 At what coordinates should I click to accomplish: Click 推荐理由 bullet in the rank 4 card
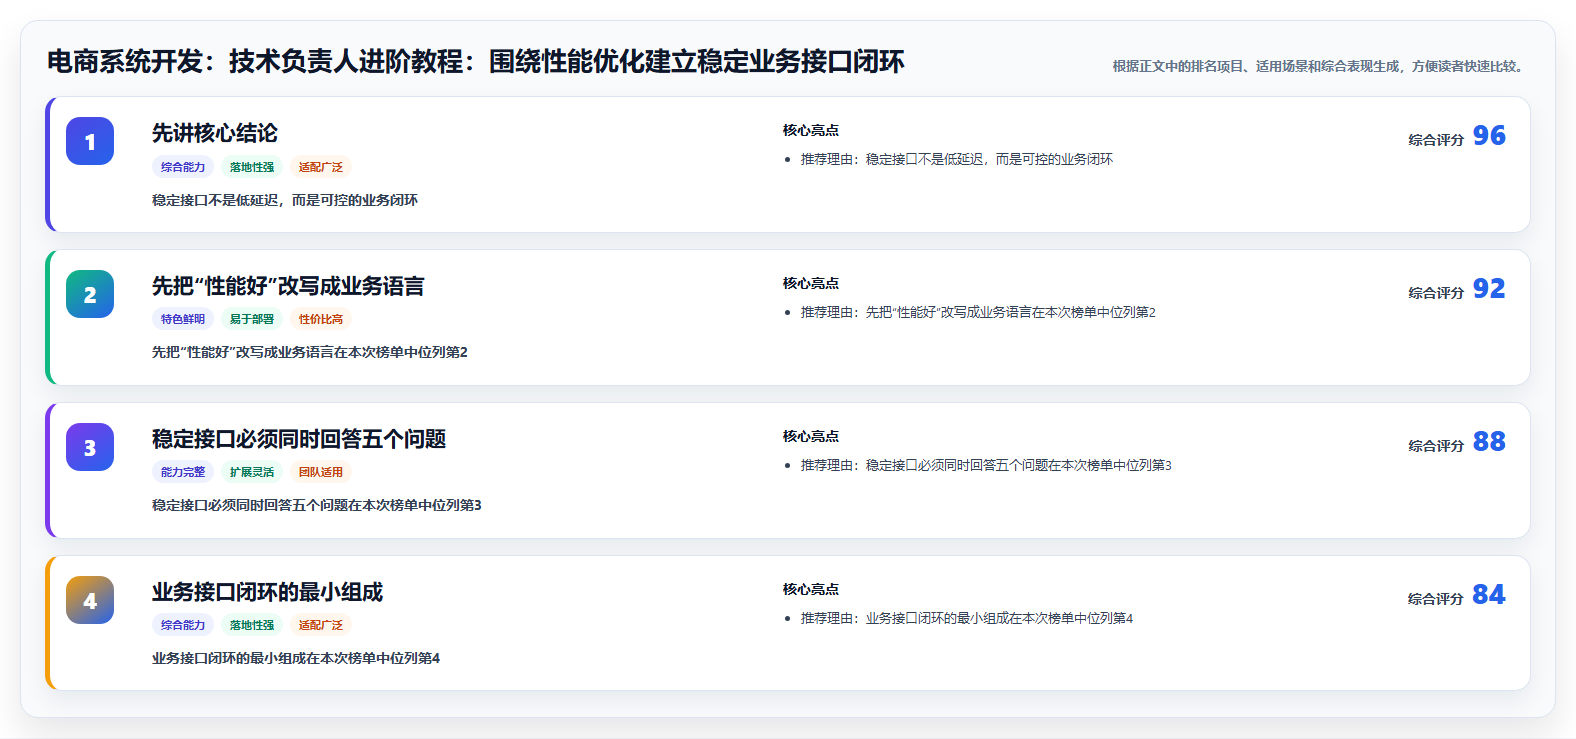click(x=967, y=618)
